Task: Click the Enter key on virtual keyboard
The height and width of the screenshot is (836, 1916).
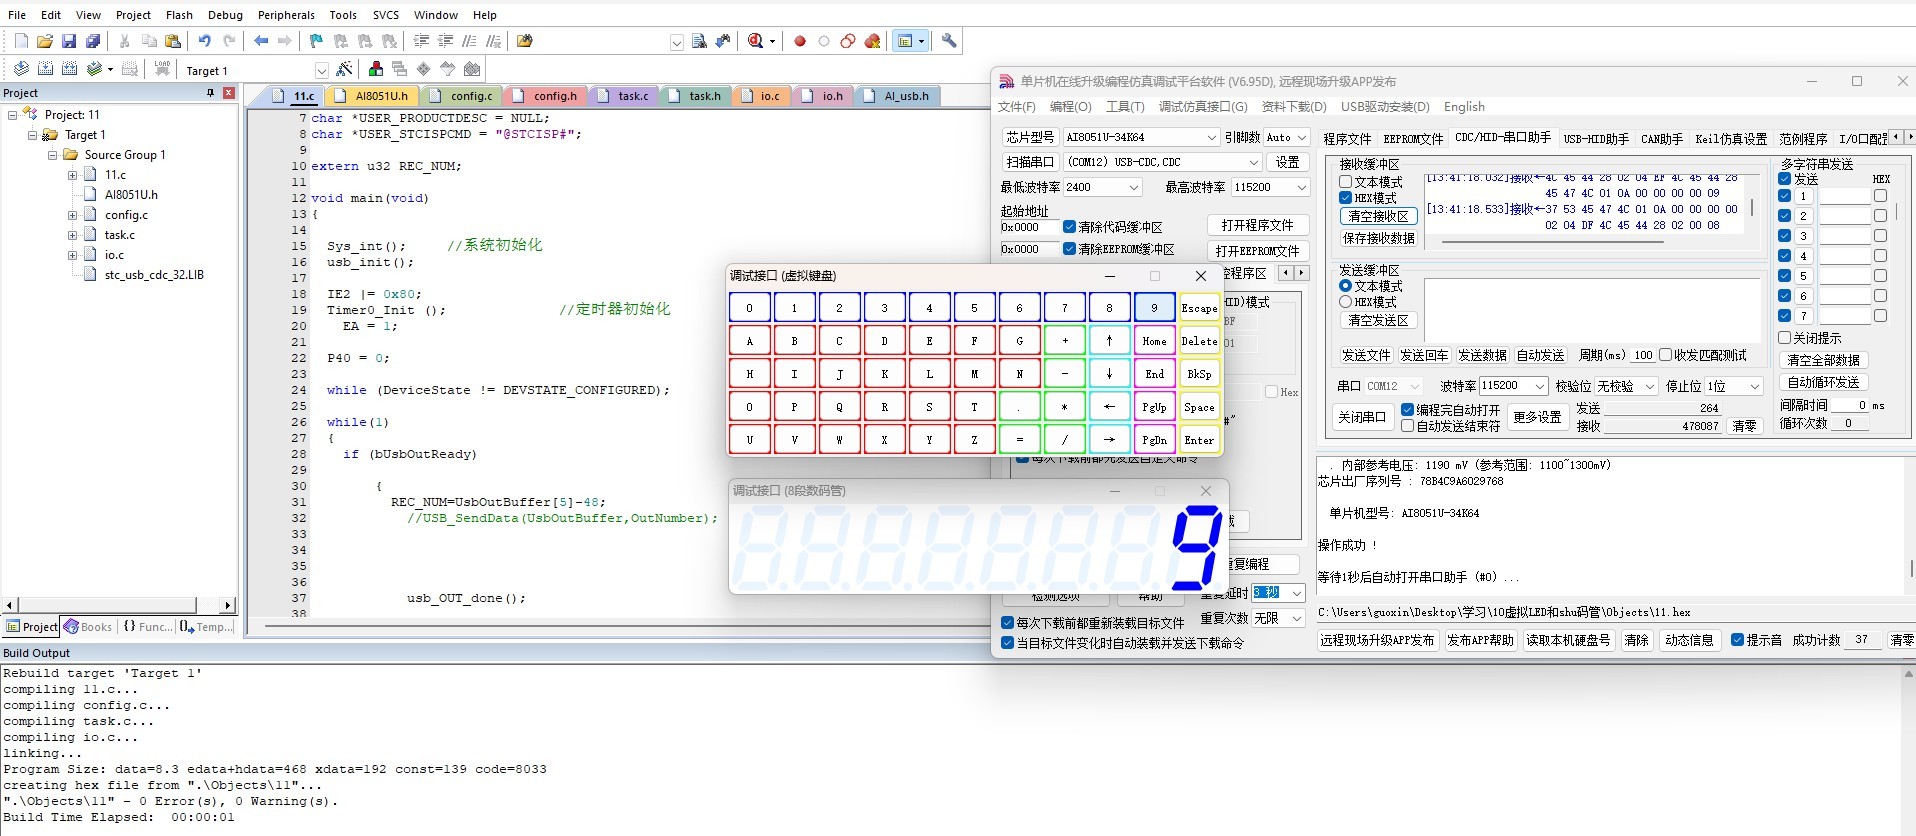Action: click(1199, 440)
